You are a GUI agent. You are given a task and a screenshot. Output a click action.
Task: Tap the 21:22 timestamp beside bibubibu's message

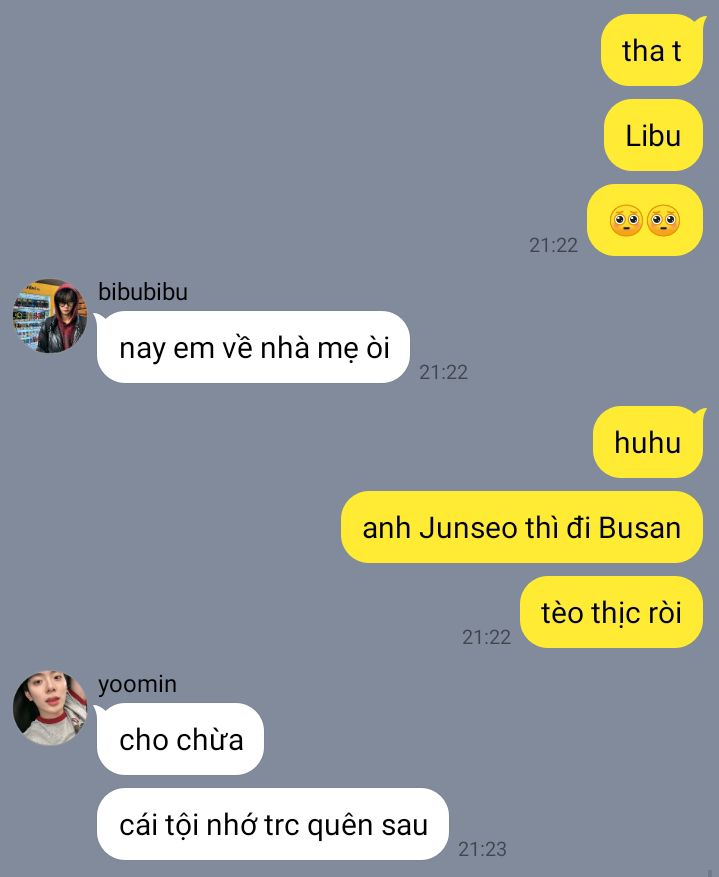click(x=443, y=372)
